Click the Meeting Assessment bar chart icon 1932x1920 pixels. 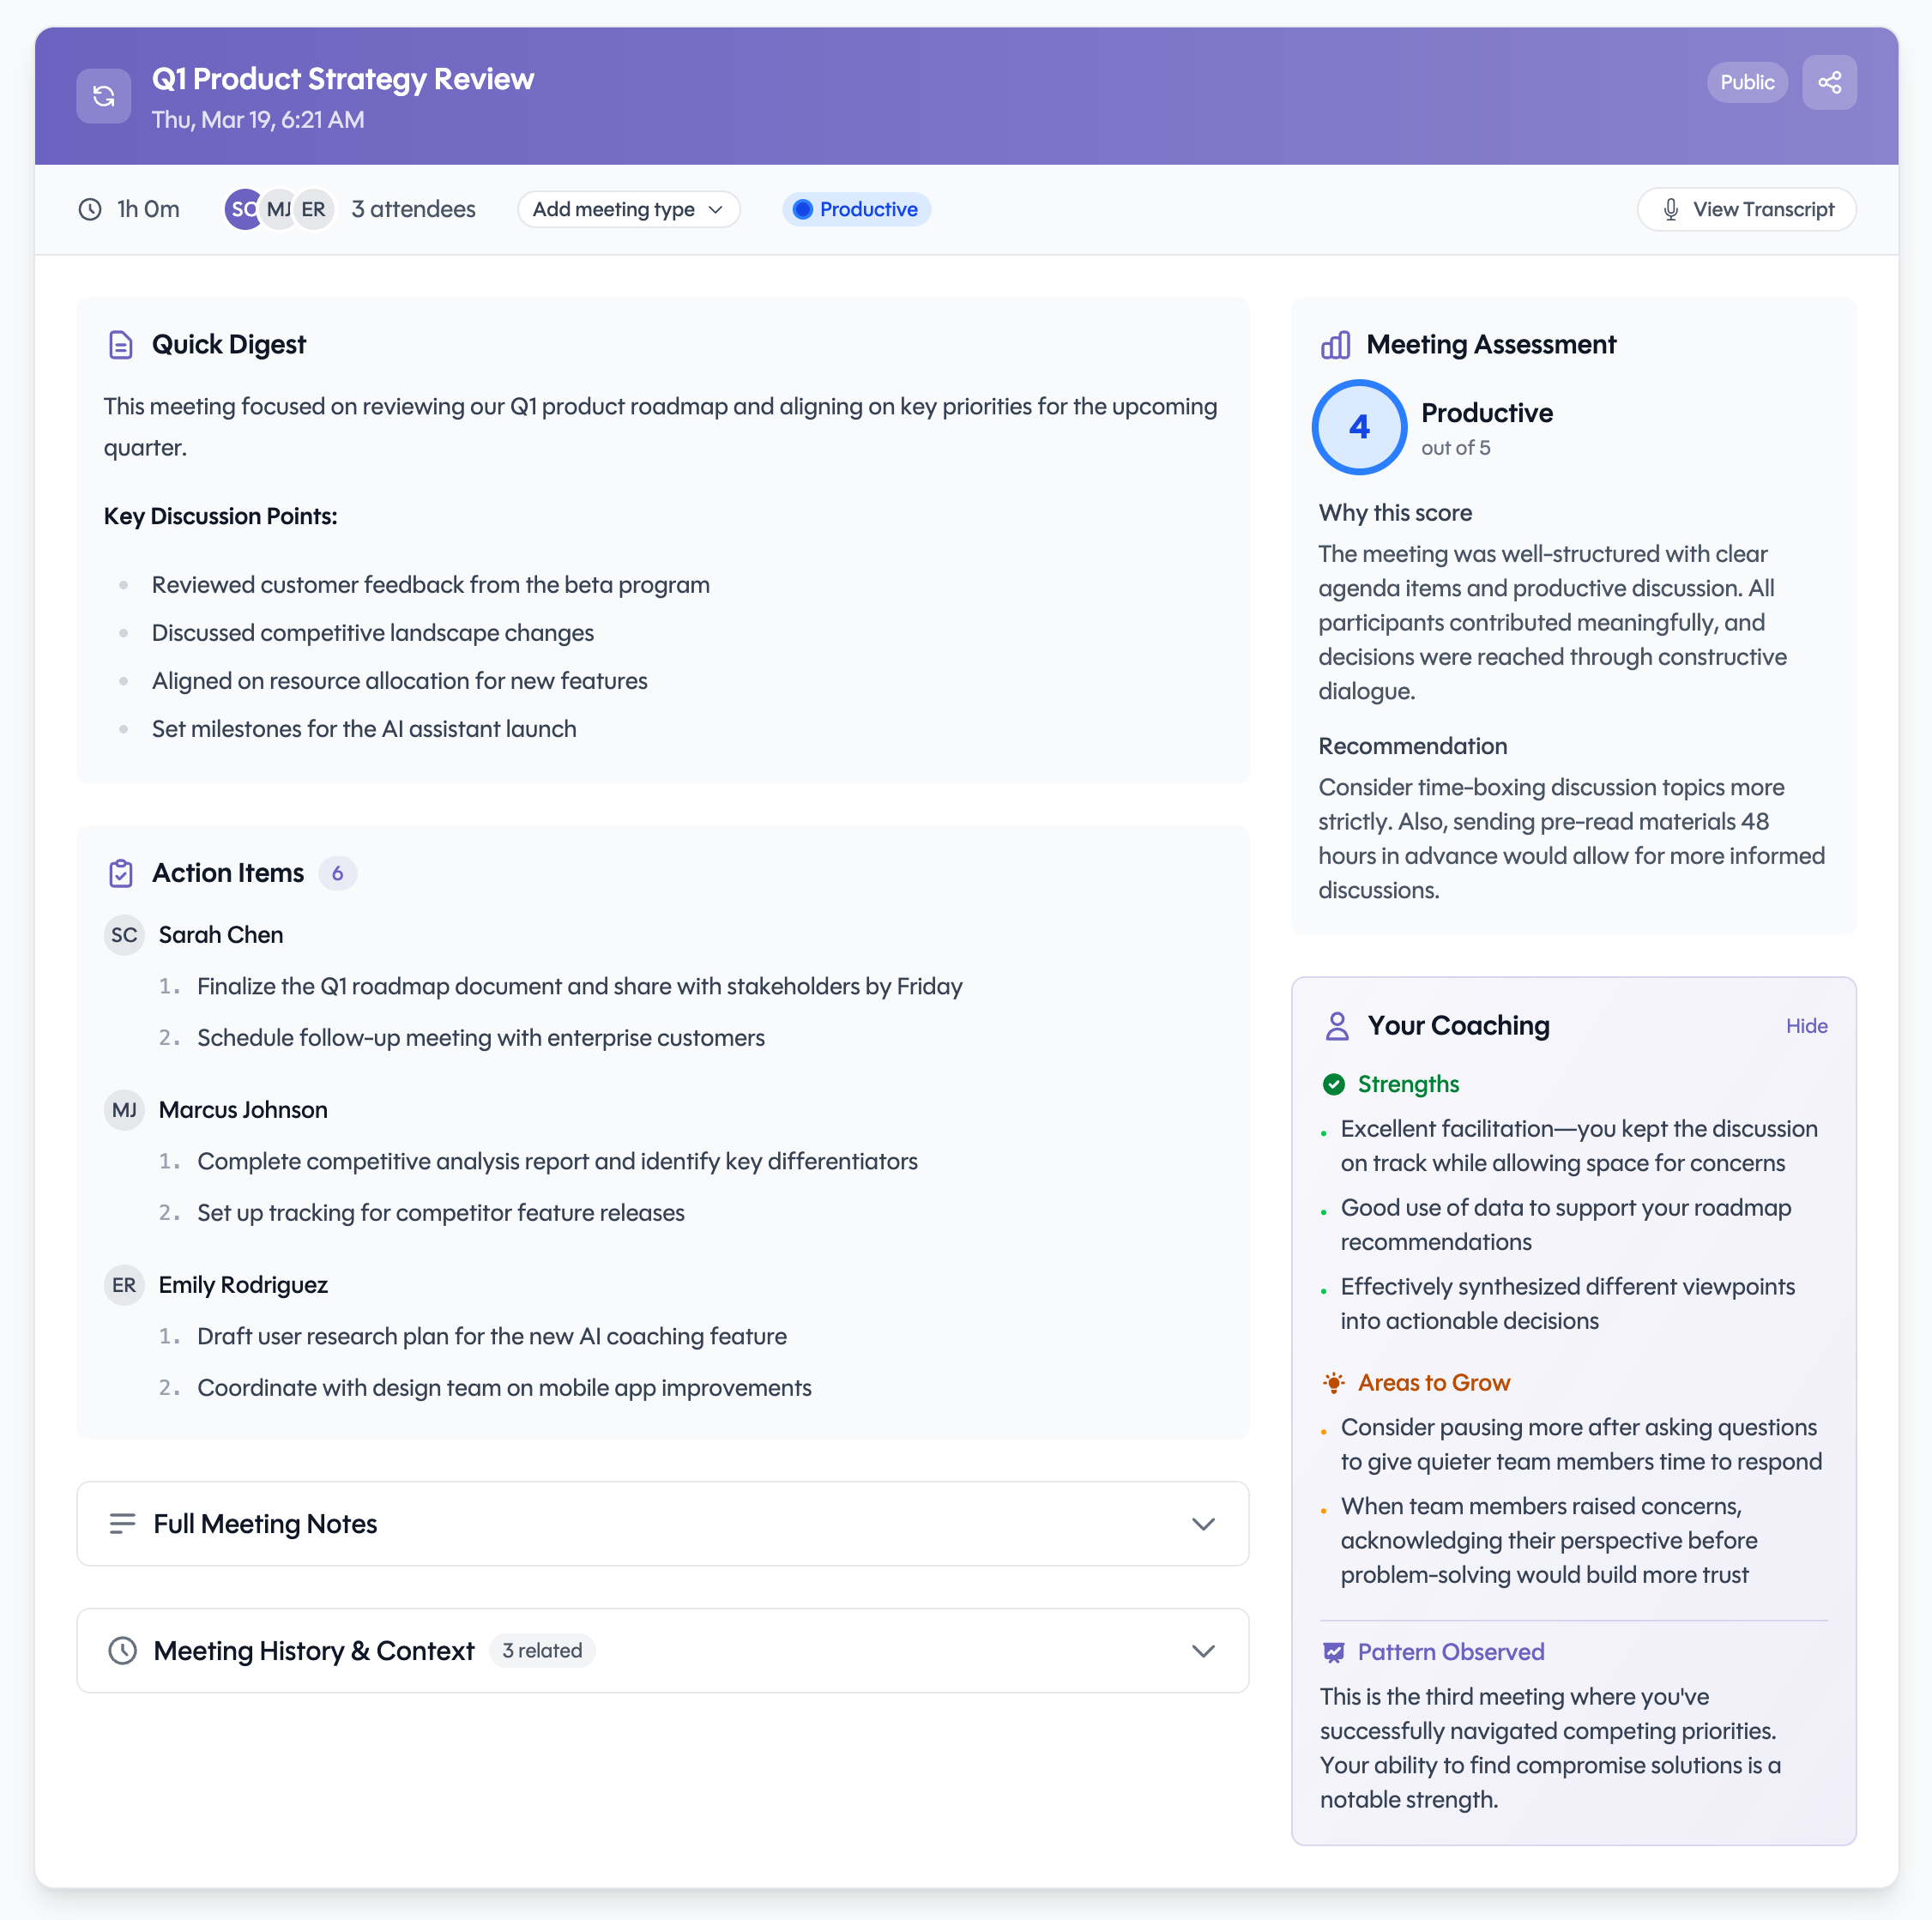point(1335,345)
